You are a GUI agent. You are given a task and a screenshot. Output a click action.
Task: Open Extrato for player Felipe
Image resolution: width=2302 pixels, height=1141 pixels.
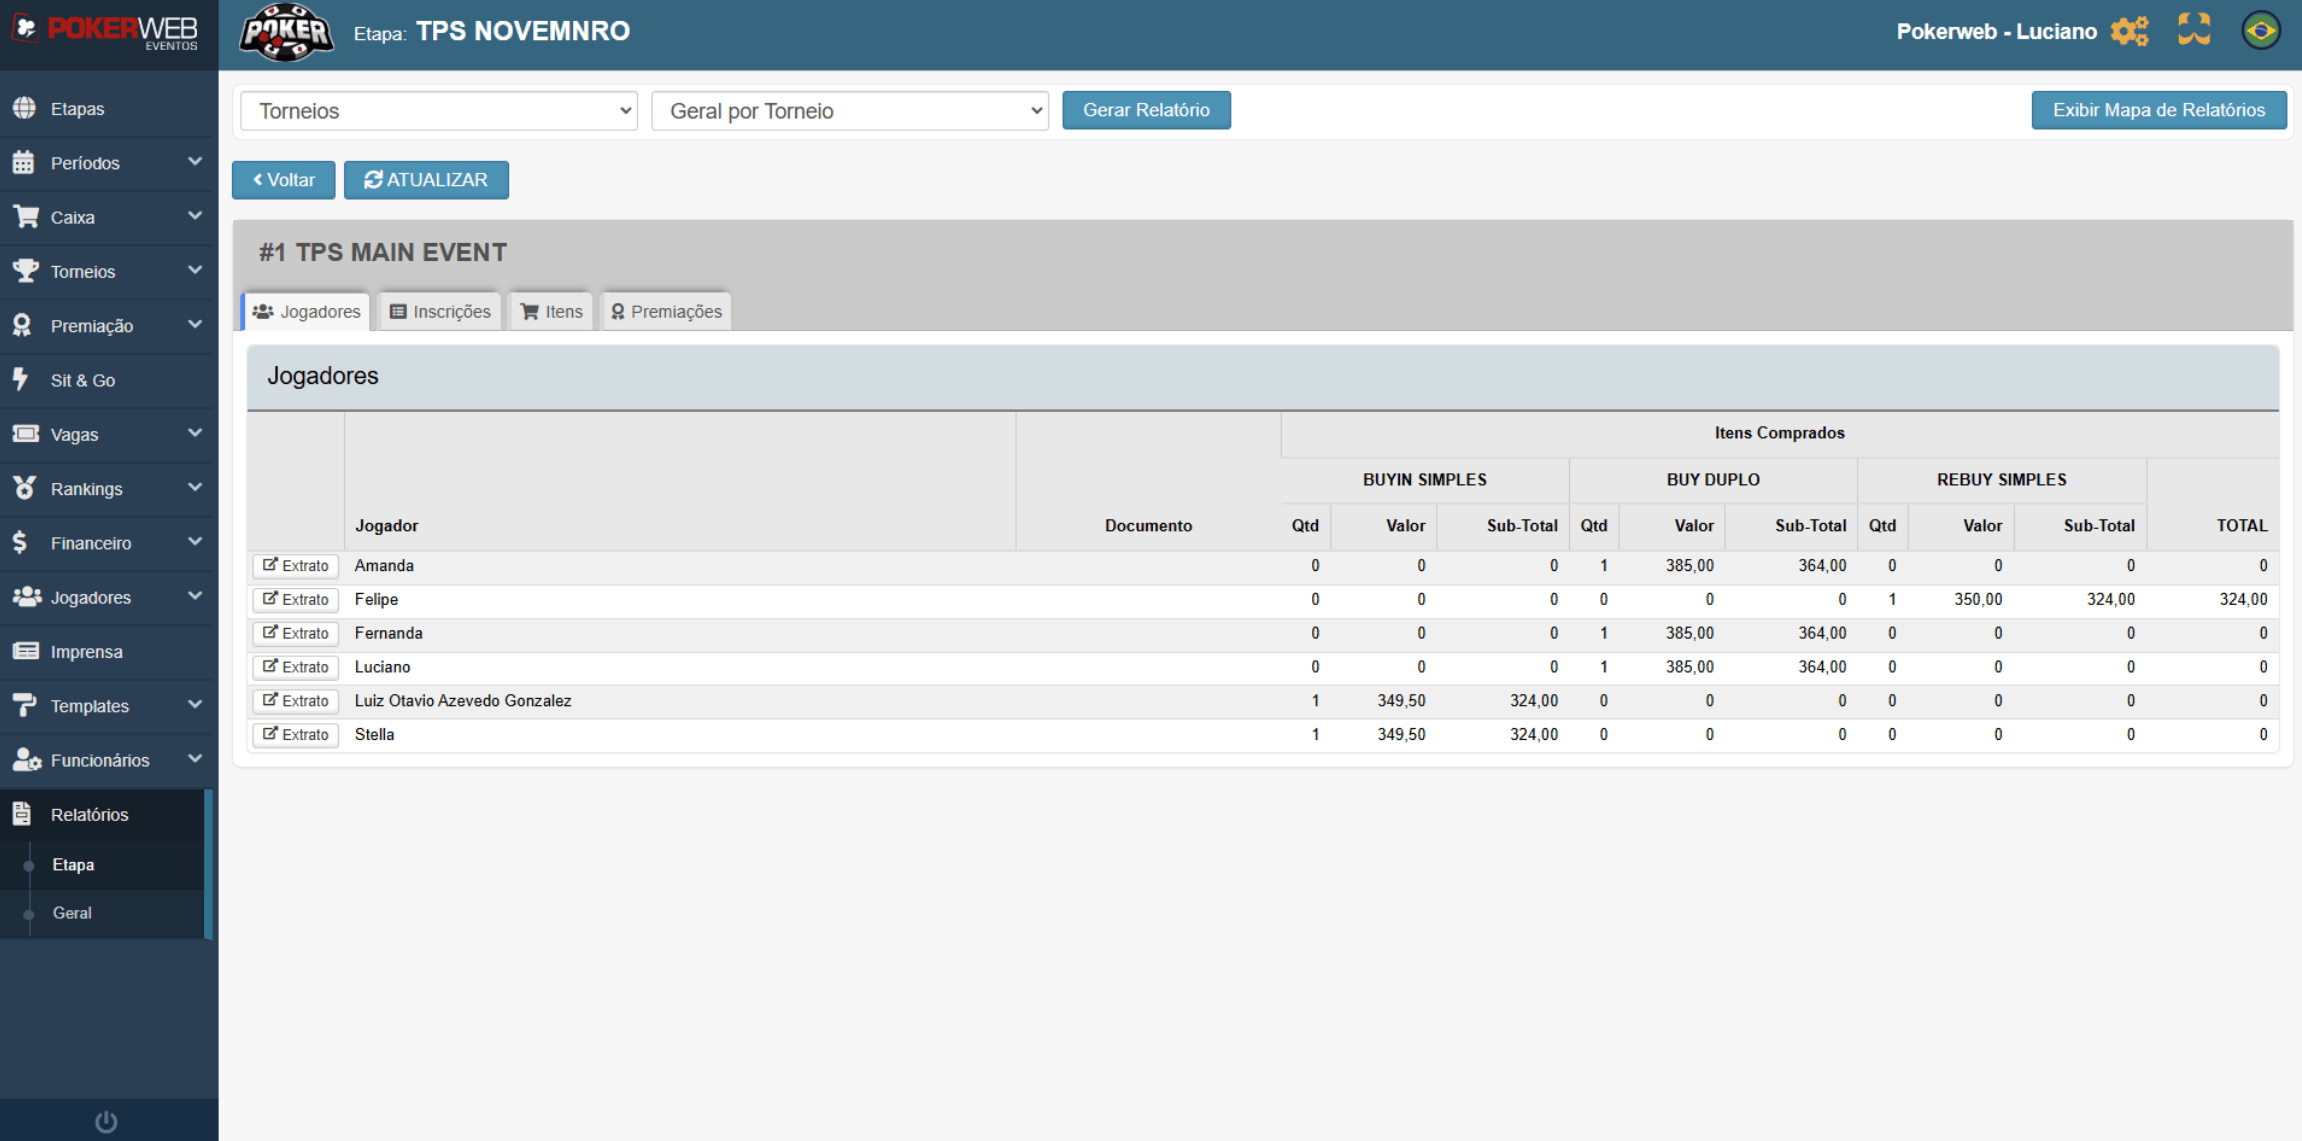(296, 600)
